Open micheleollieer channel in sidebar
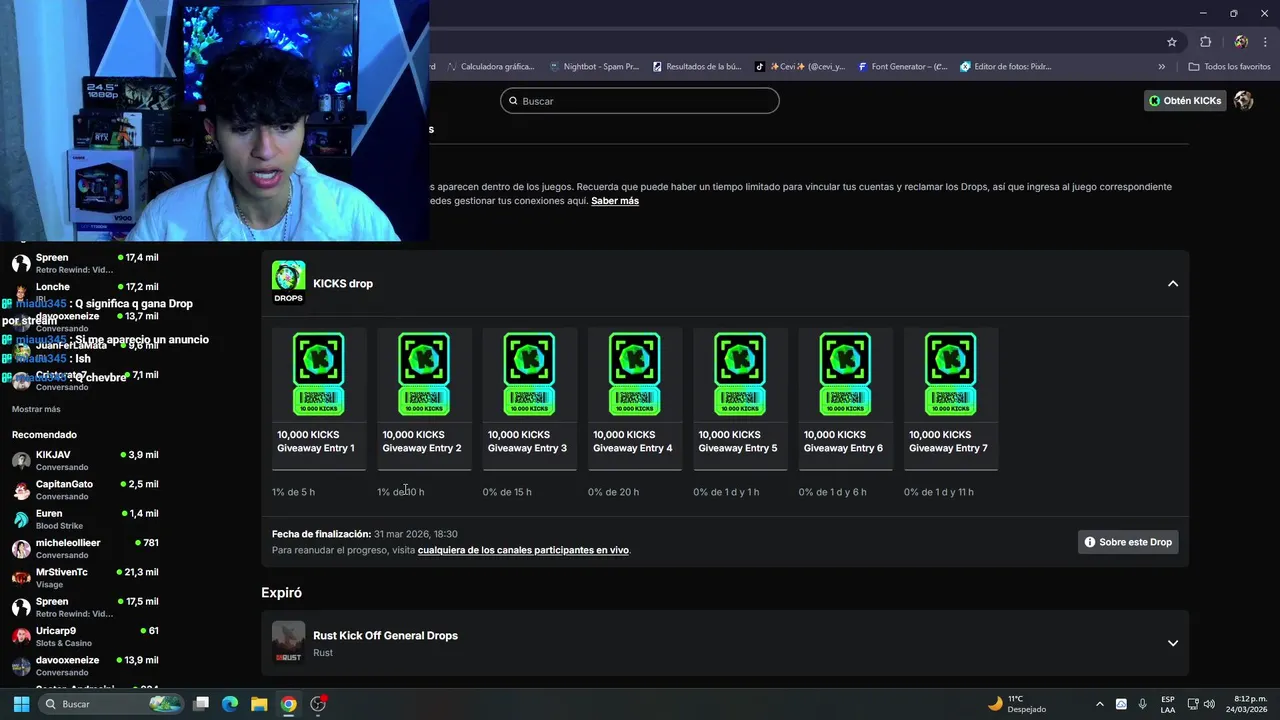This screenshot has height=720, width=1280. [x=85, y=549]
